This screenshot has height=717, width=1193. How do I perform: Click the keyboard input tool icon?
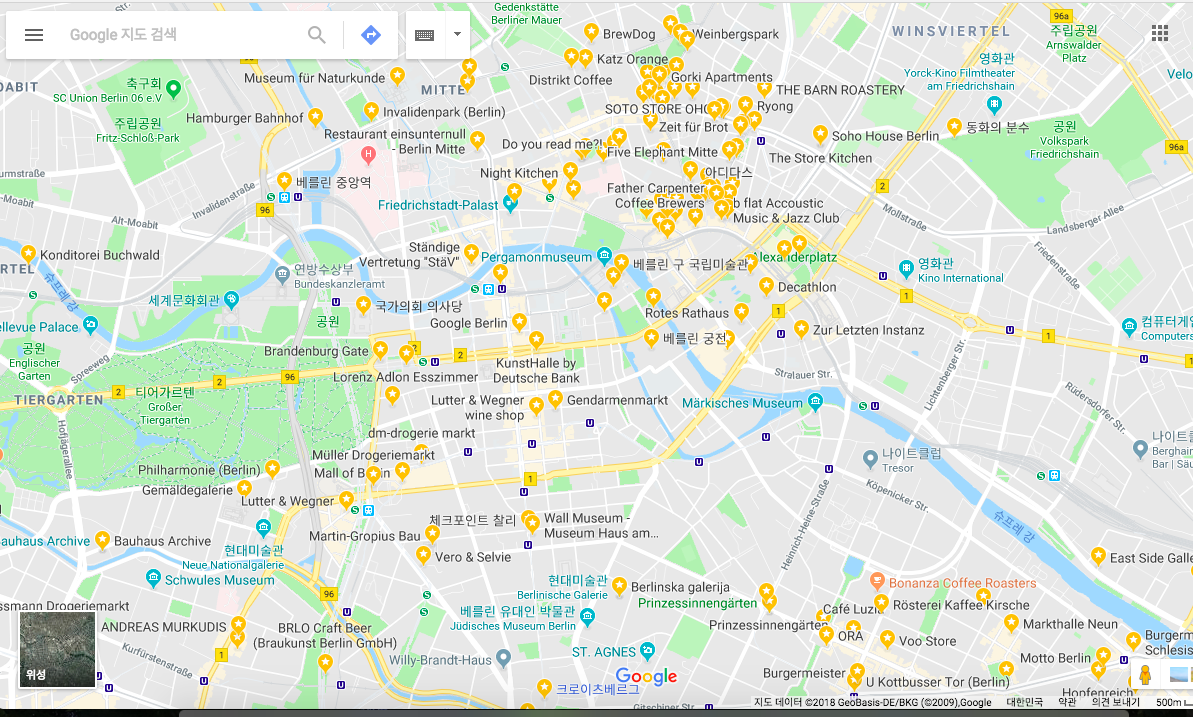(425, 35)
